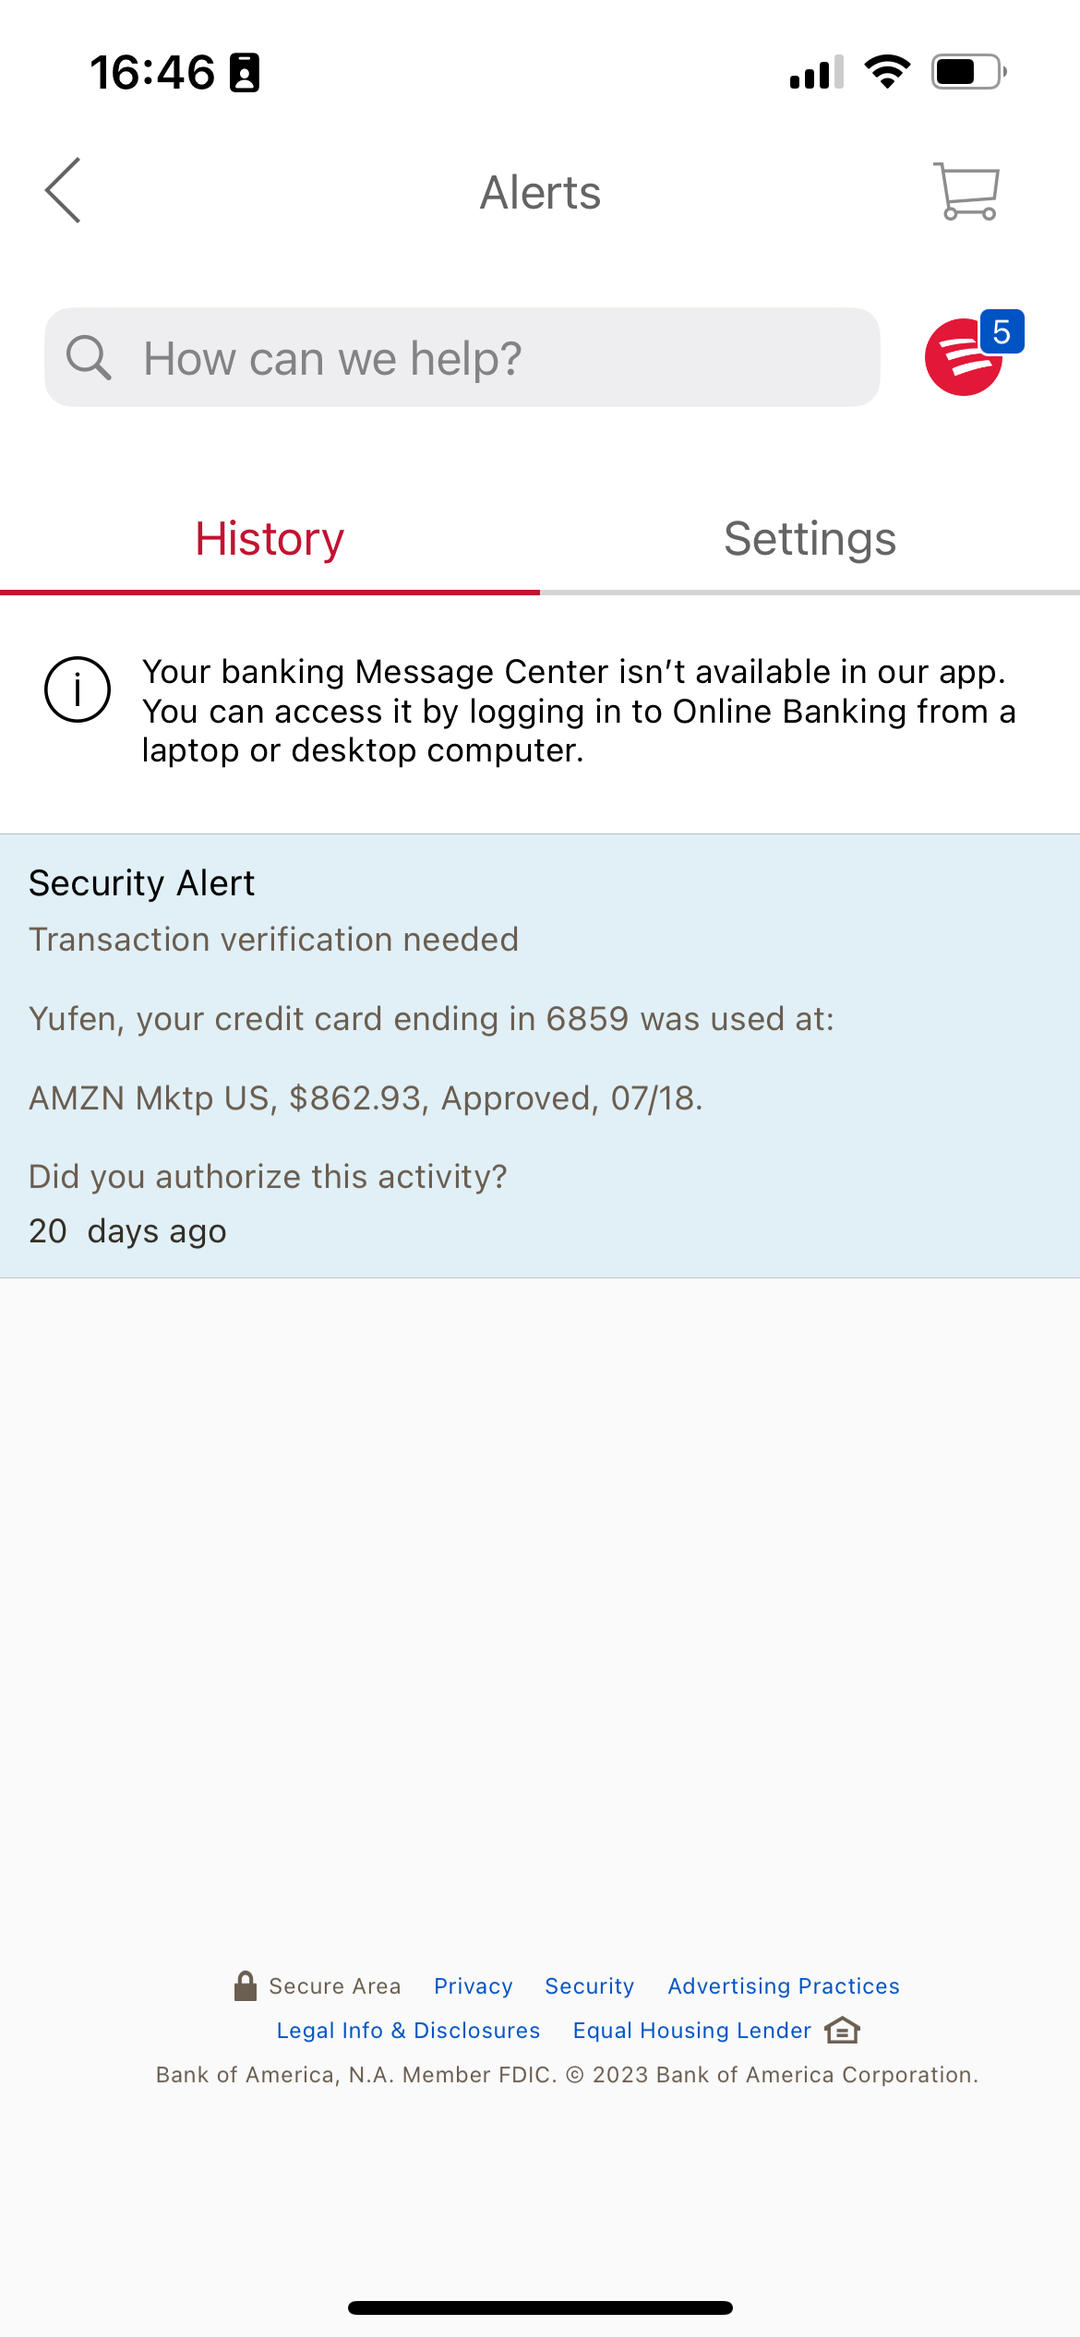This screenshot has width=1080, height=2337.
Task: Open Erica assistant with 5 notifications
Action: [968, 356]
